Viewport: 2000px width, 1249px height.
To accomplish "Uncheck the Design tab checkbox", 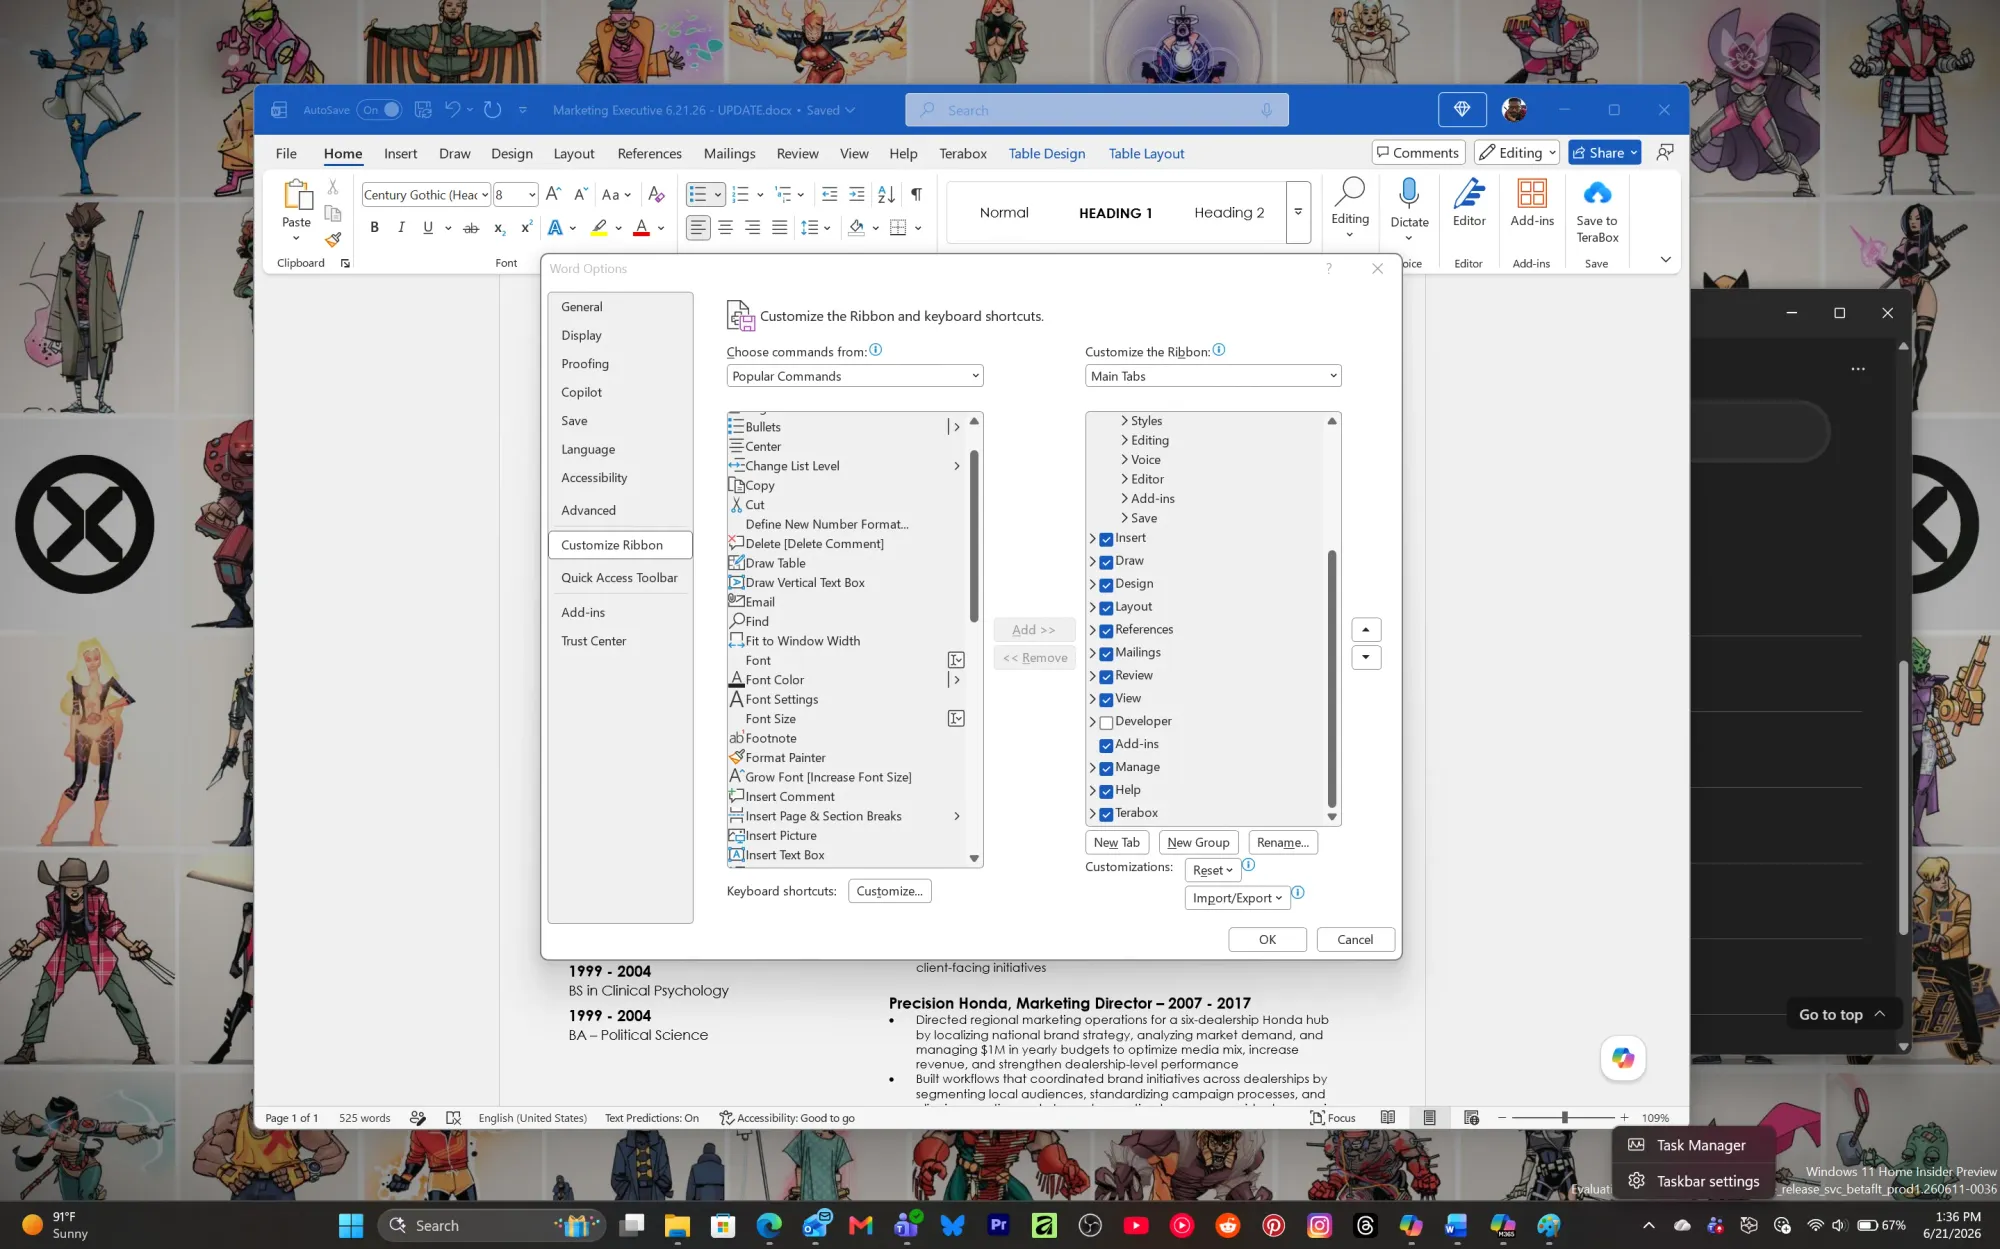I will (x=1106, y=585).
